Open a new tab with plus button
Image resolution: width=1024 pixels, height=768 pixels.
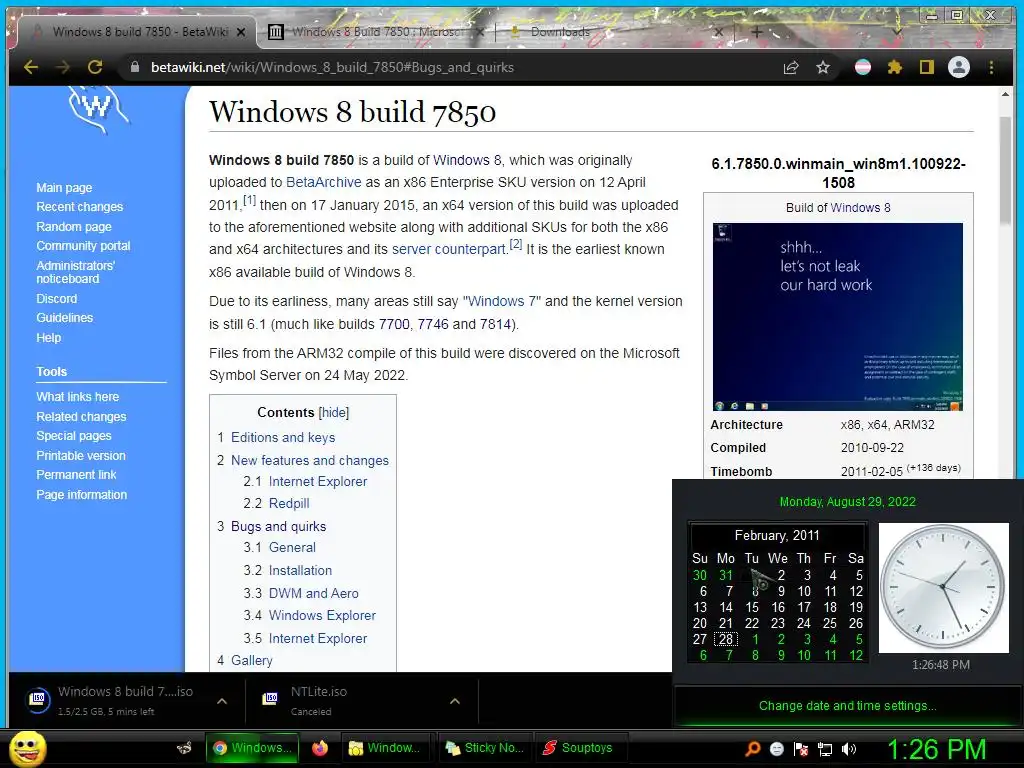756,31
